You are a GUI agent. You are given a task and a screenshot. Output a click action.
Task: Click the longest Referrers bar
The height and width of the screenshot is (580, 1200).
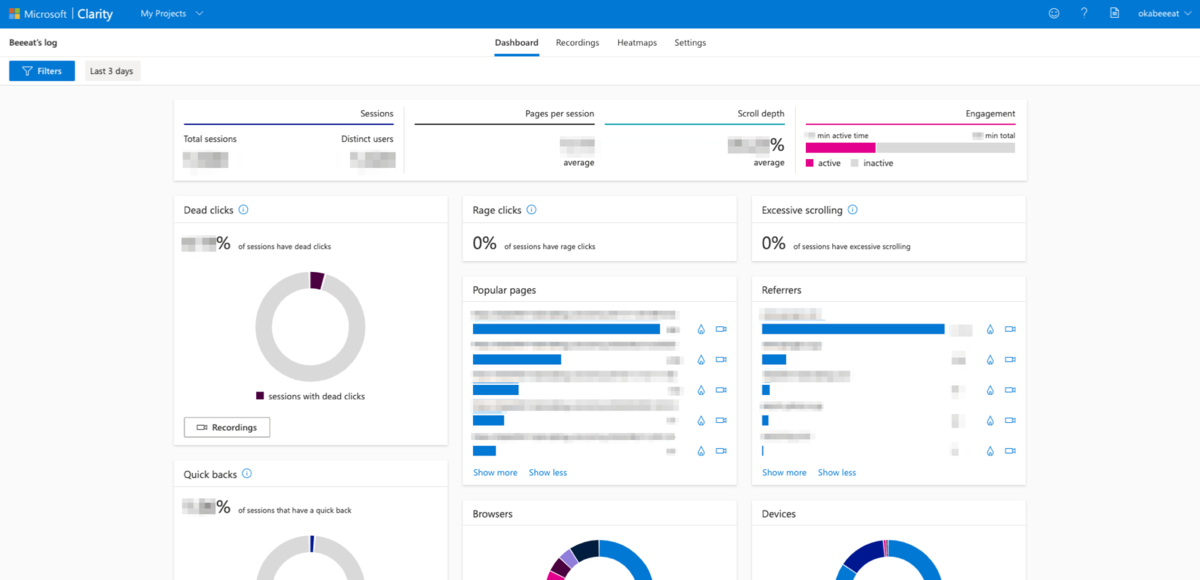[x=853, y=329]
